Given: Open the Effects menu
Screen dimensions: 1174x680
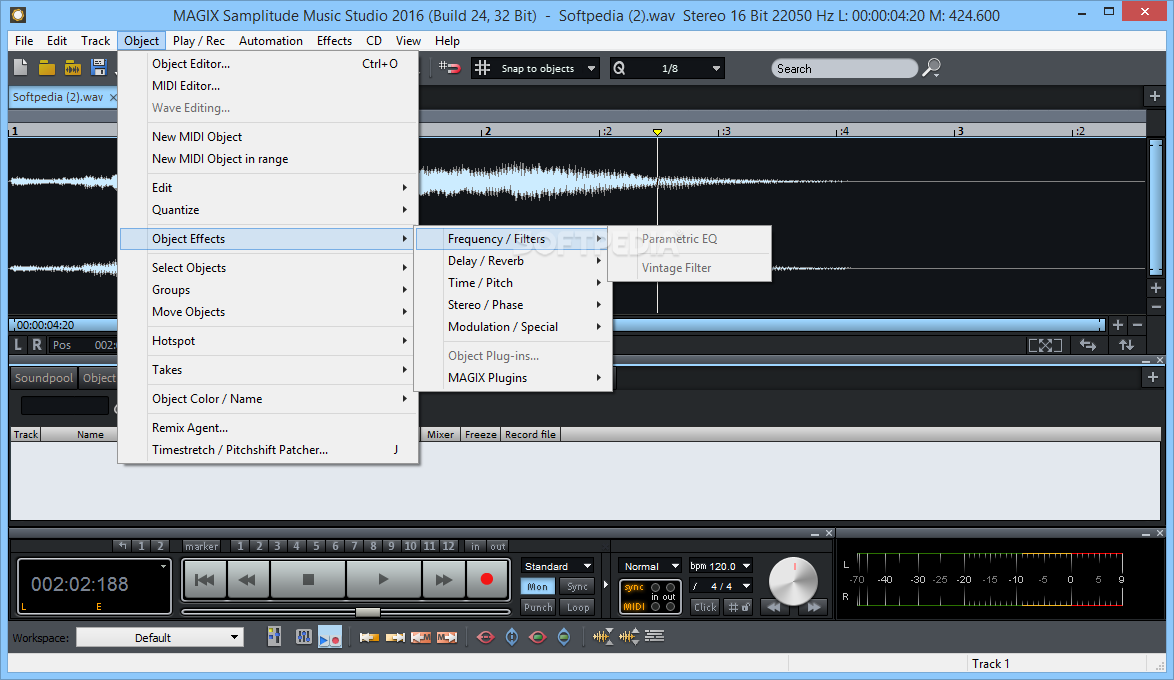Looking at the screenshot, I should point(334,40).
